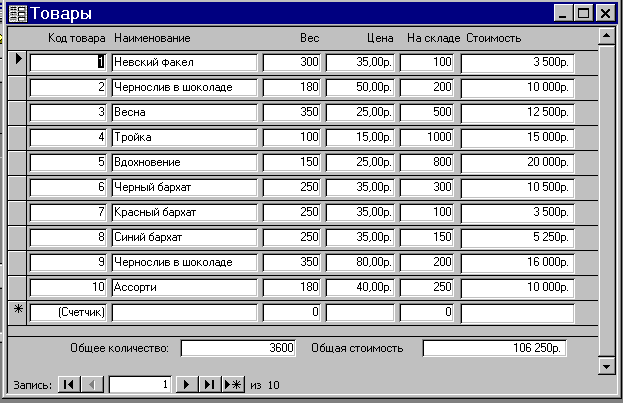
Task: Click Общая стоимость field 106 250р.
Action: [x=495, y=348]
